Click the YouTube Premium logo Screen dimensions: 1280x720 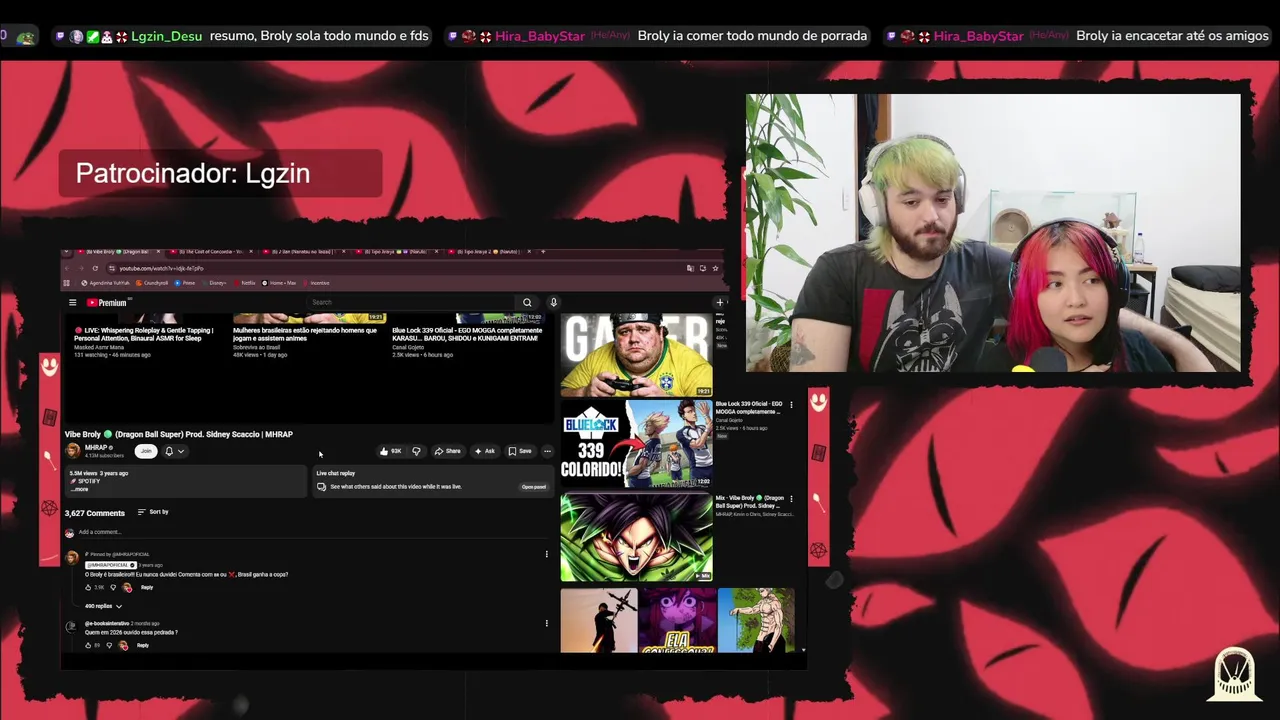point(107,302)
